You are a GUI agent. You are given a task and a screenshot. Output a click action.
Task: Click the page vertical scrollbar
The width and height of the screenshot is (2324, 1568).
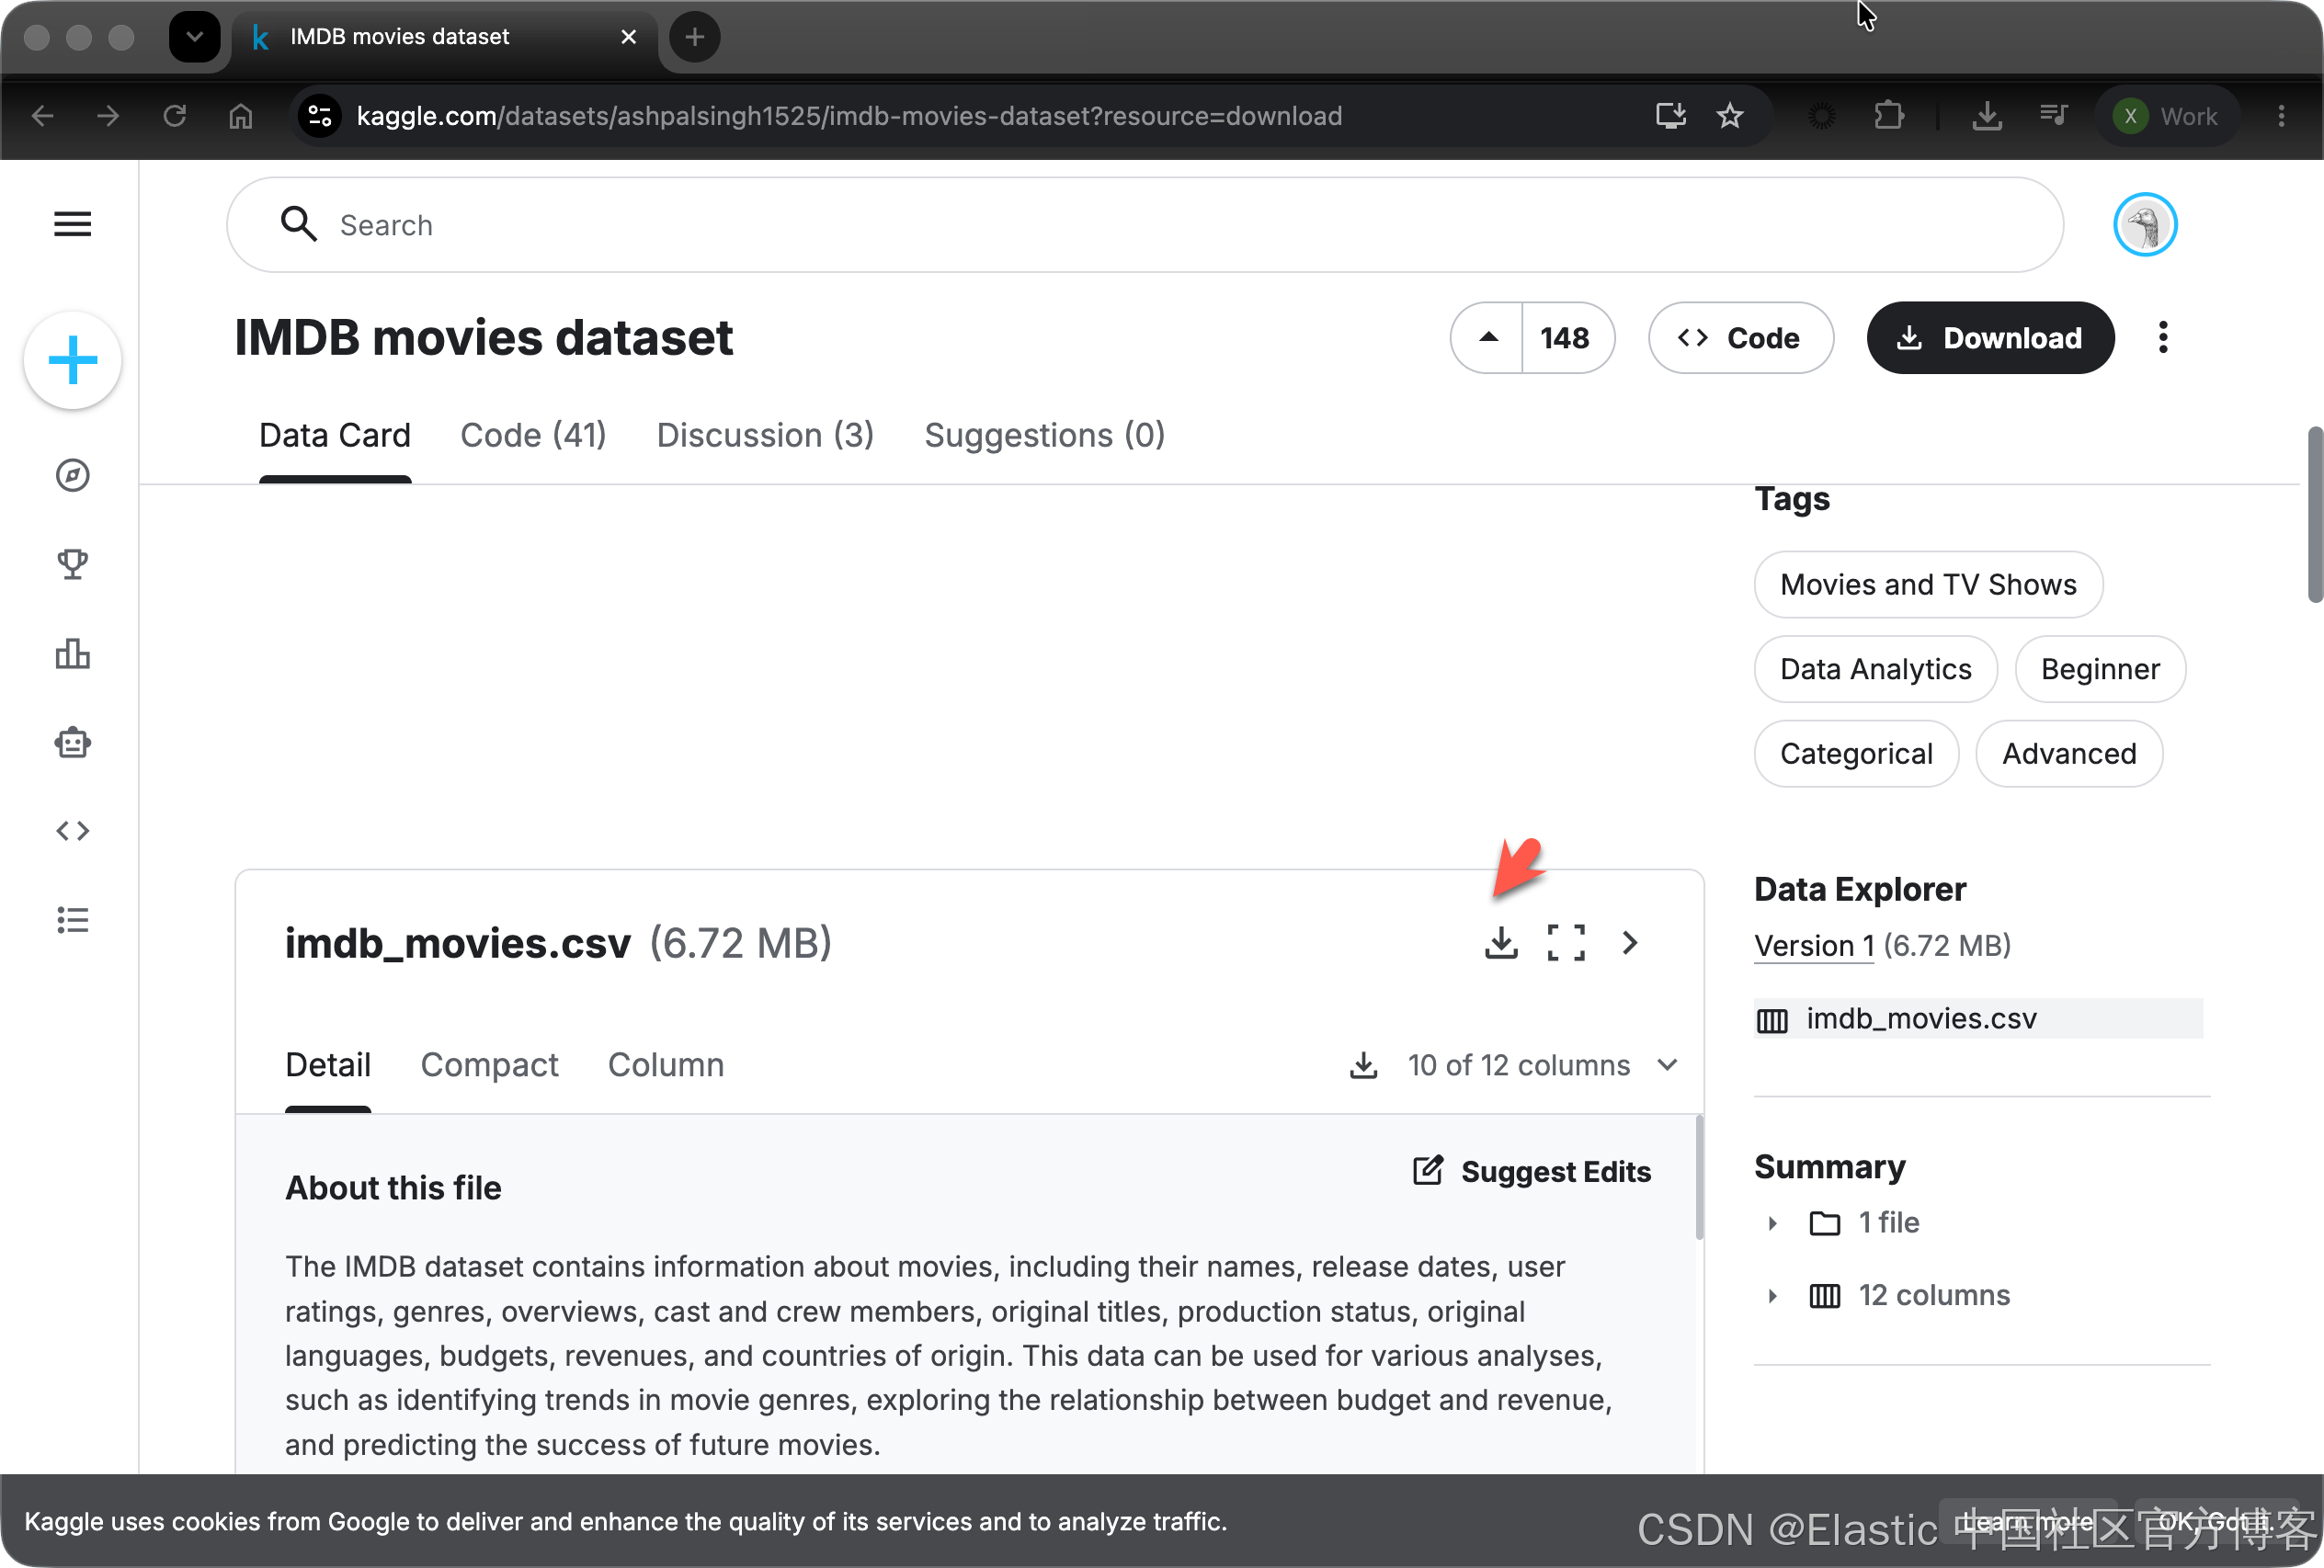[2314, 515]
